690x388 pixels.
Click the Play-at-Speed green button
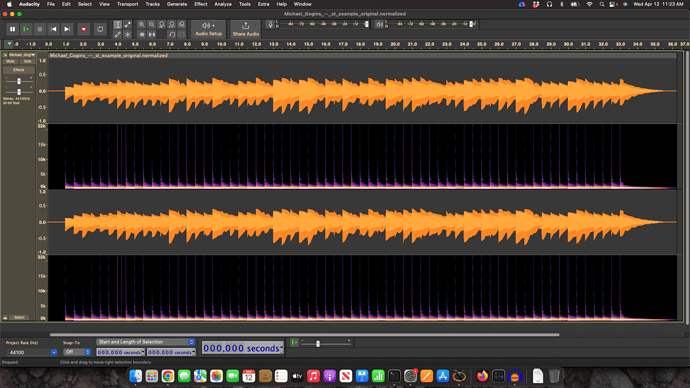pyautogui.click(x=294, y=342)
